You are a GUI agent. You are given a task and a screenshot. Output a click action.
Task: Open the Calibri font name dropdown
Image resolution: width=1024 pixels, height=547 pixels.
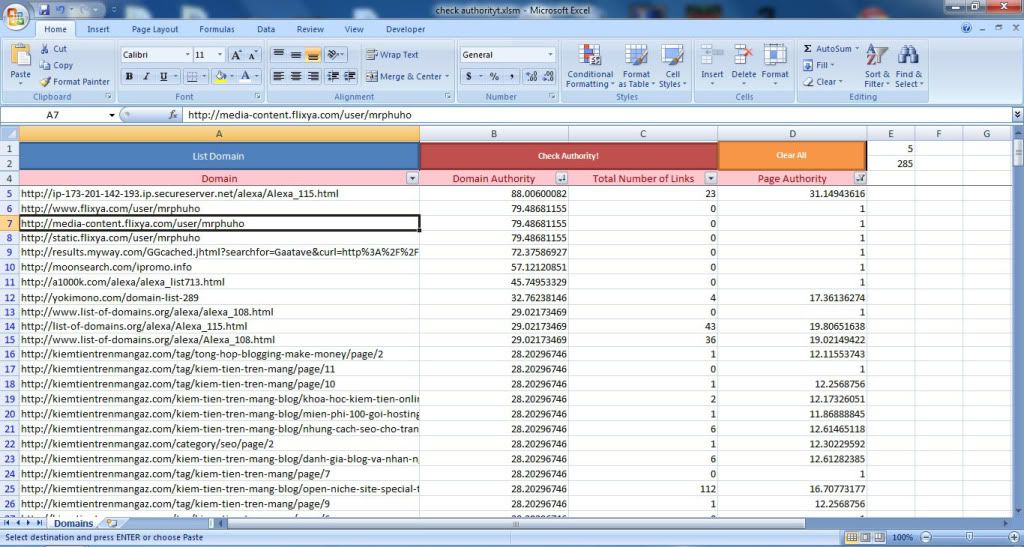coord(188,55)
